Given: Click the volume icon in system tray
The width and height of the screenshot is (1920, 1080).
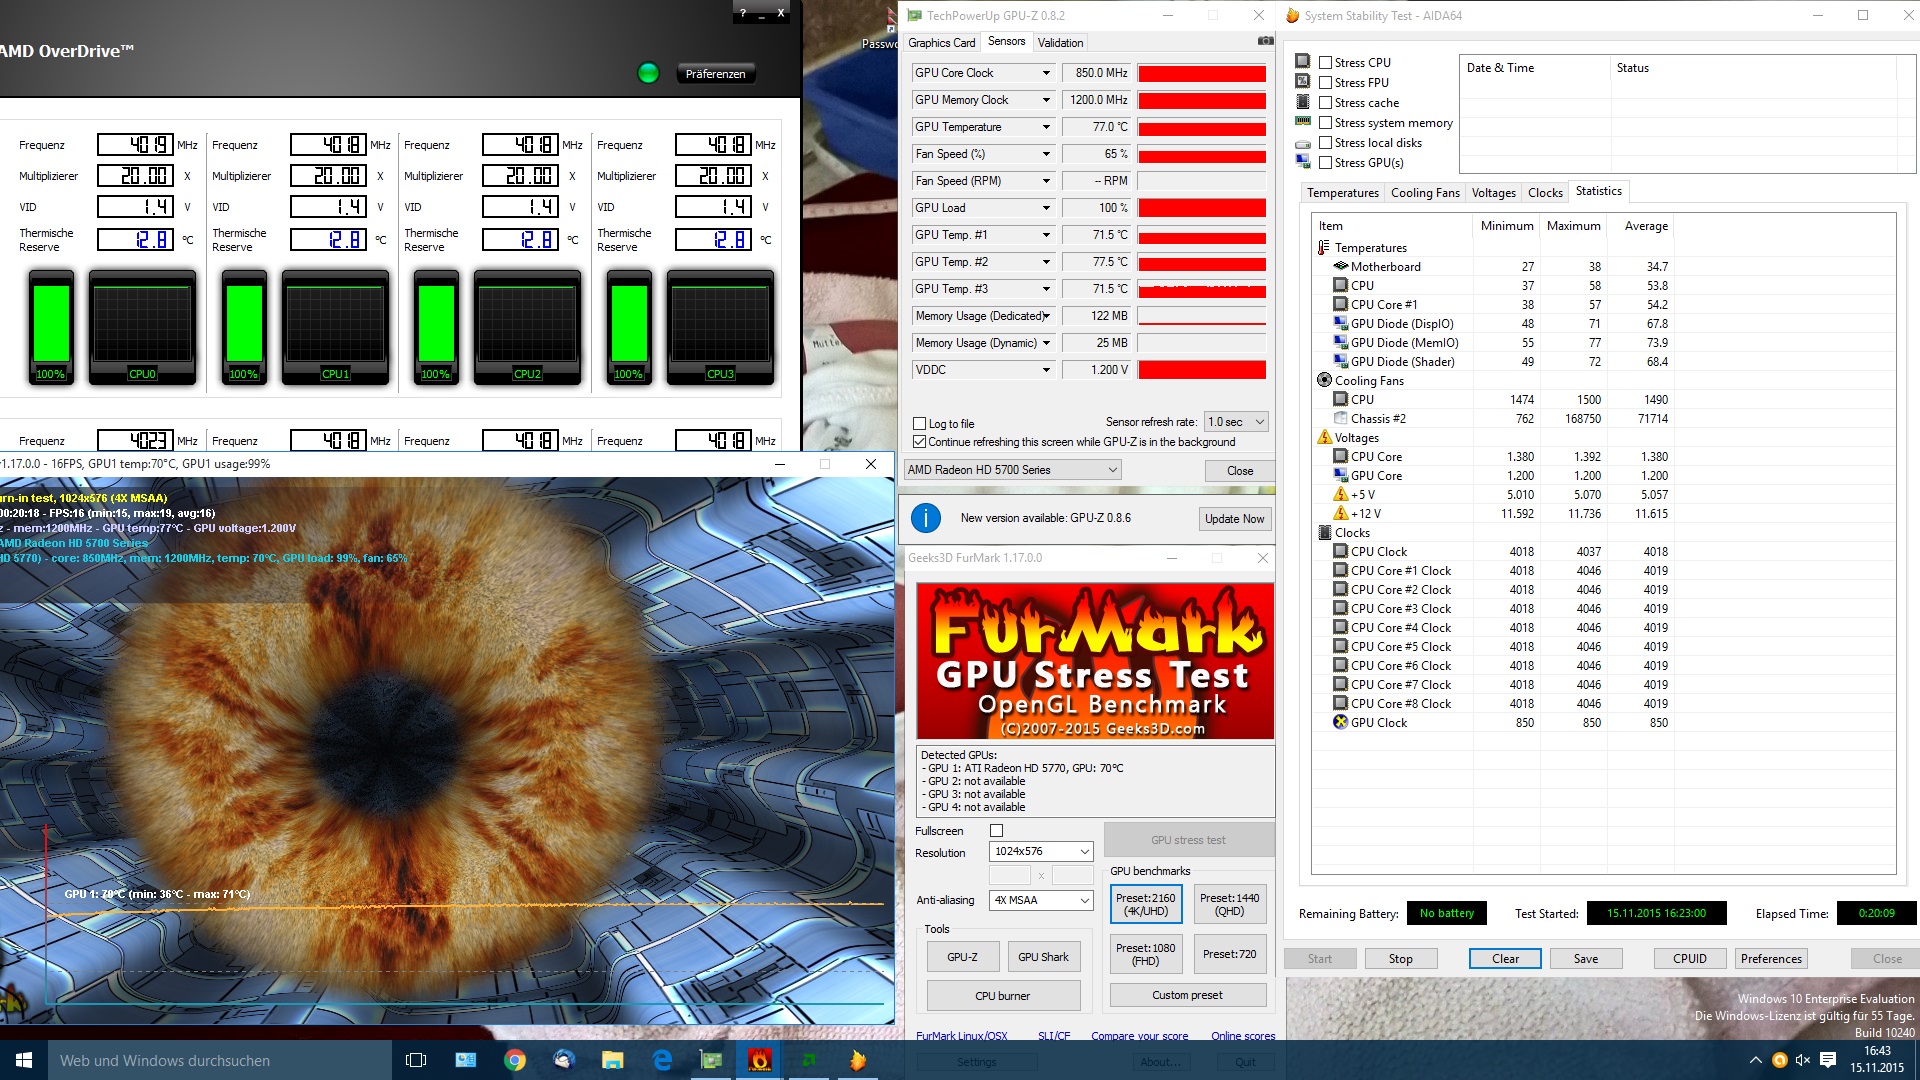Looking at the screenshot, I should (x=1803, y=1060).
